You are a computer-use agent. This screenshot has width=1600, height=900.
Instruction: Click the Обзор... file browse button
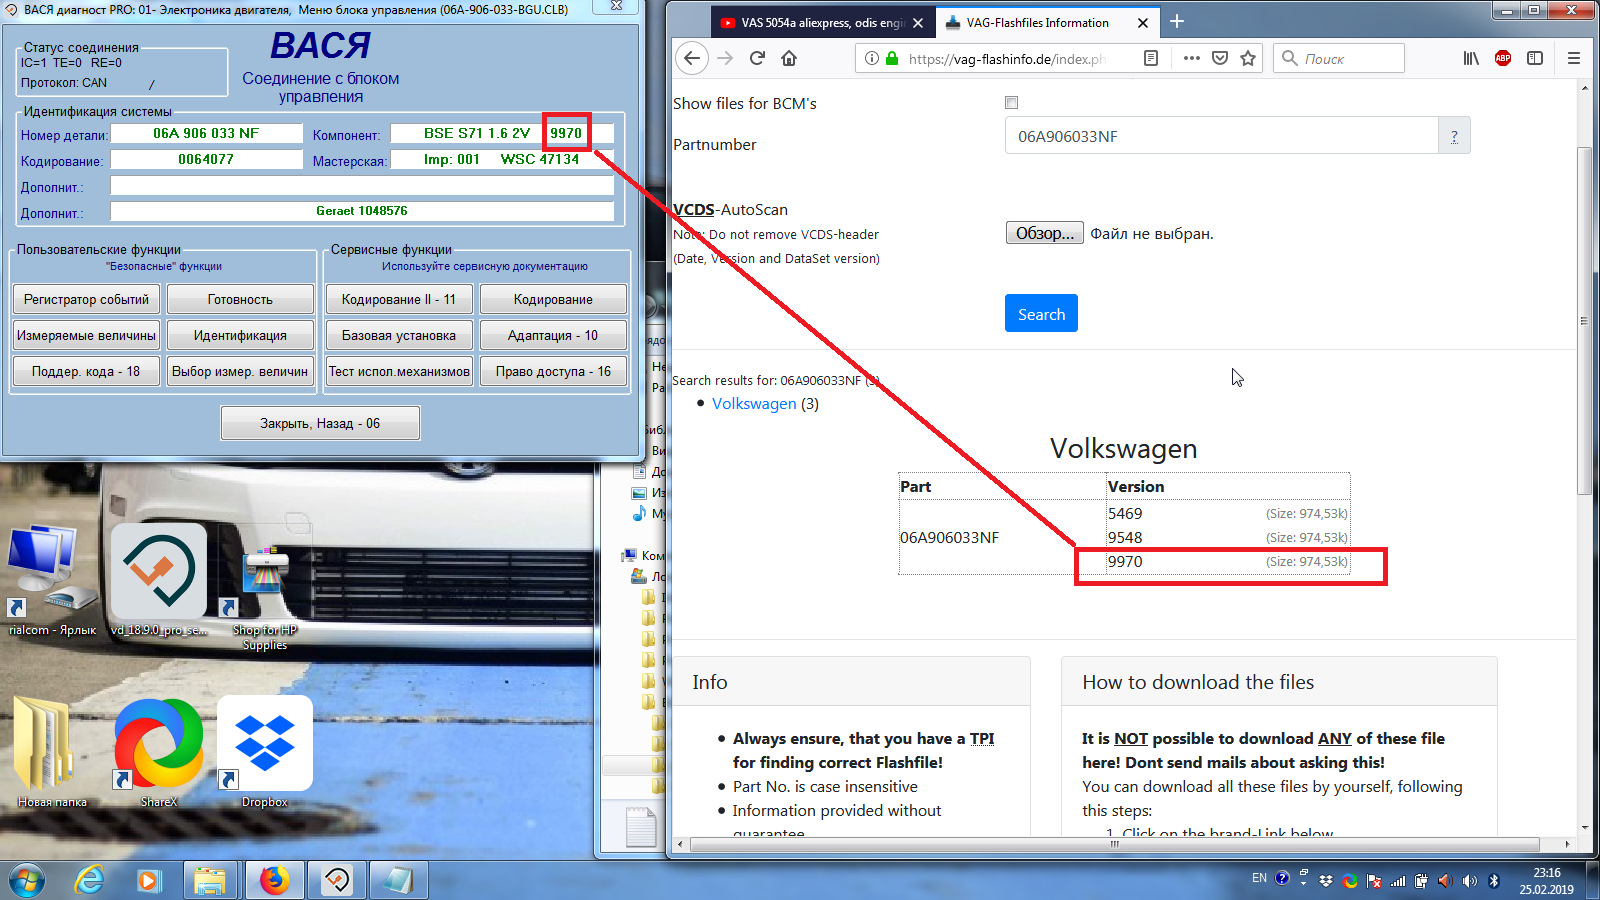[x=1044, y=233]
